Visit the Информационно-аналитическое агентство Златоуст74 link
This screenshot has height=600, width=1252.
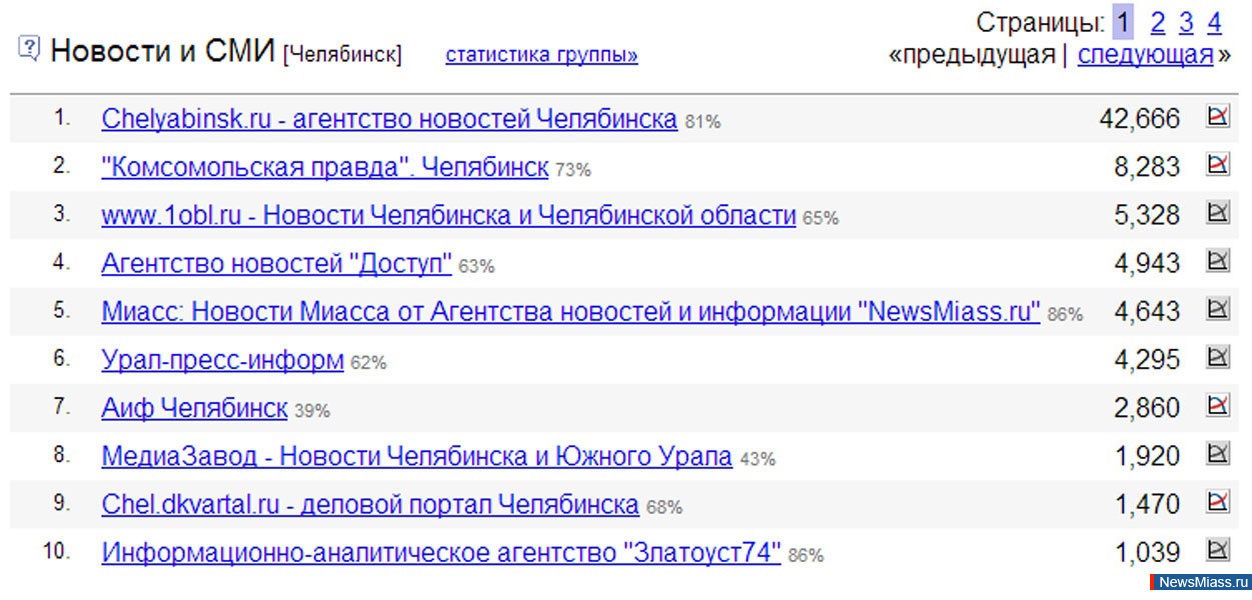(440, 553)
